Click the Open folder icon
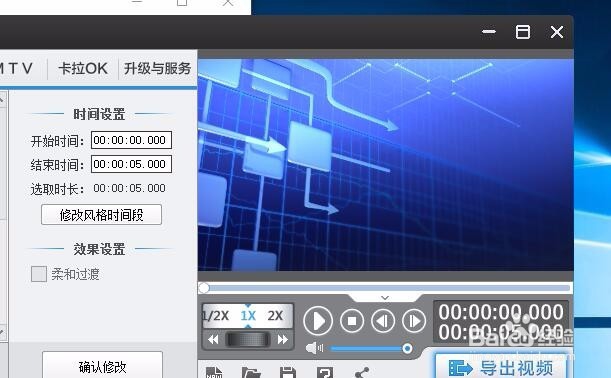The height and width of the screenshot is (378, 611). pos(251,372)
